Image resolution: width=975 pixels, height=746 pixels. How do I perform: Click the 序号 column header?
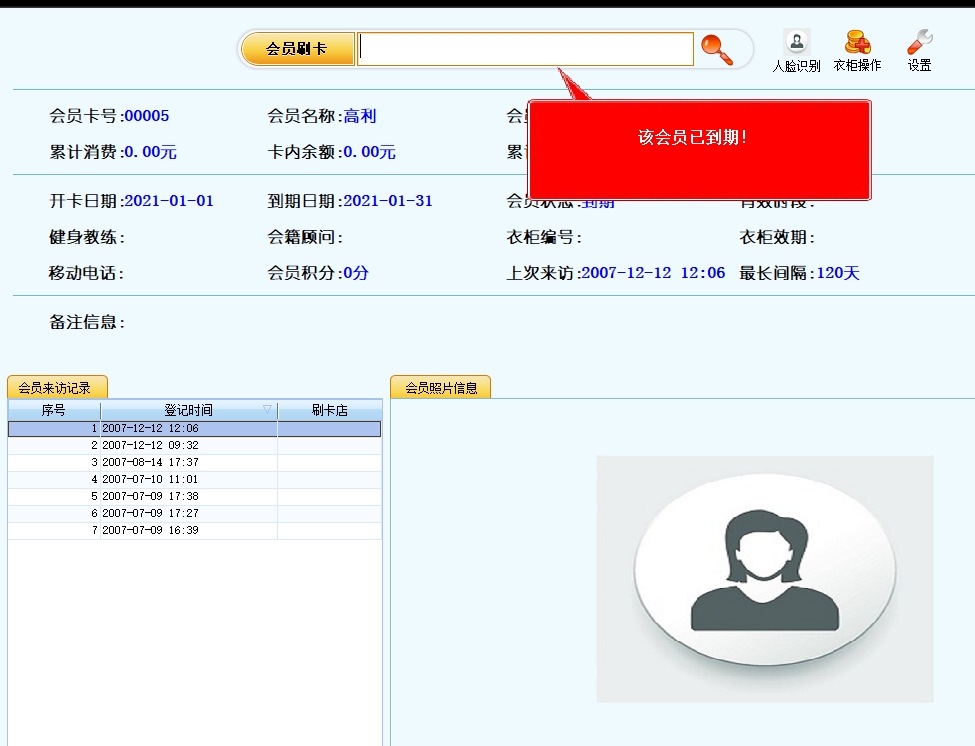(x=54, y=410)
